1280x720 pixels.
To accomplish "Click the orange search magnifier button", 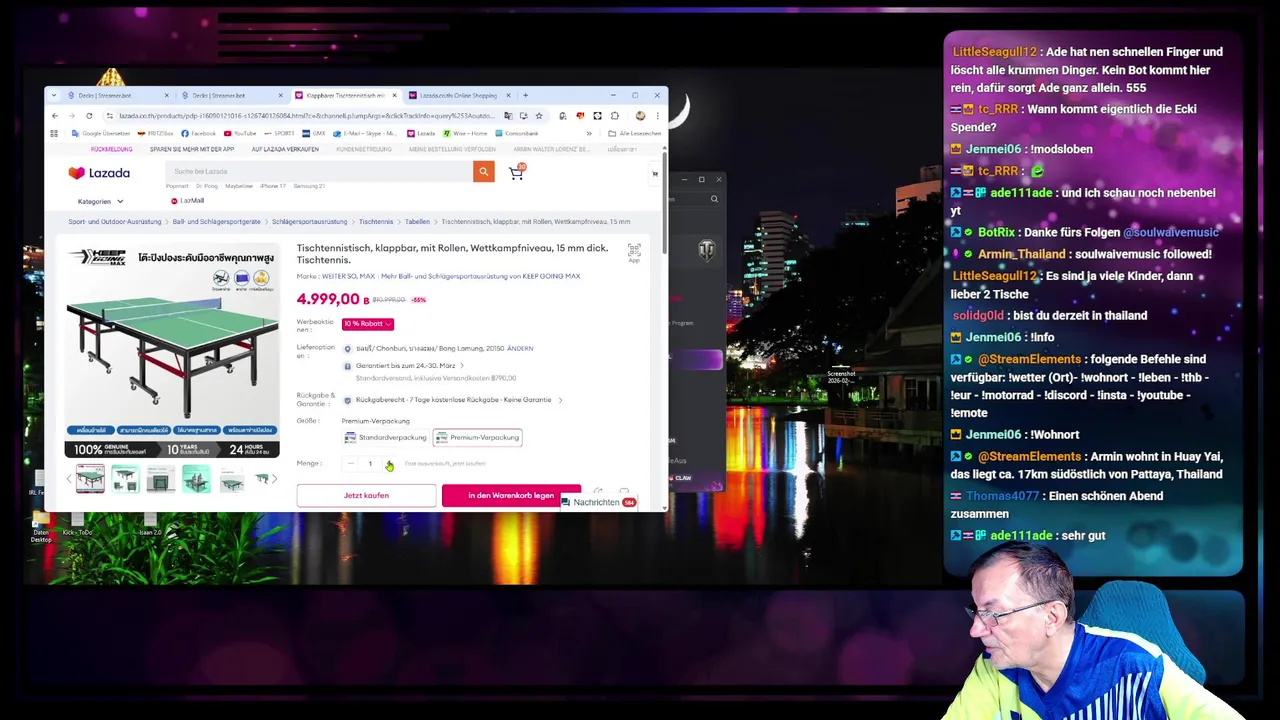I will point(483,172).
